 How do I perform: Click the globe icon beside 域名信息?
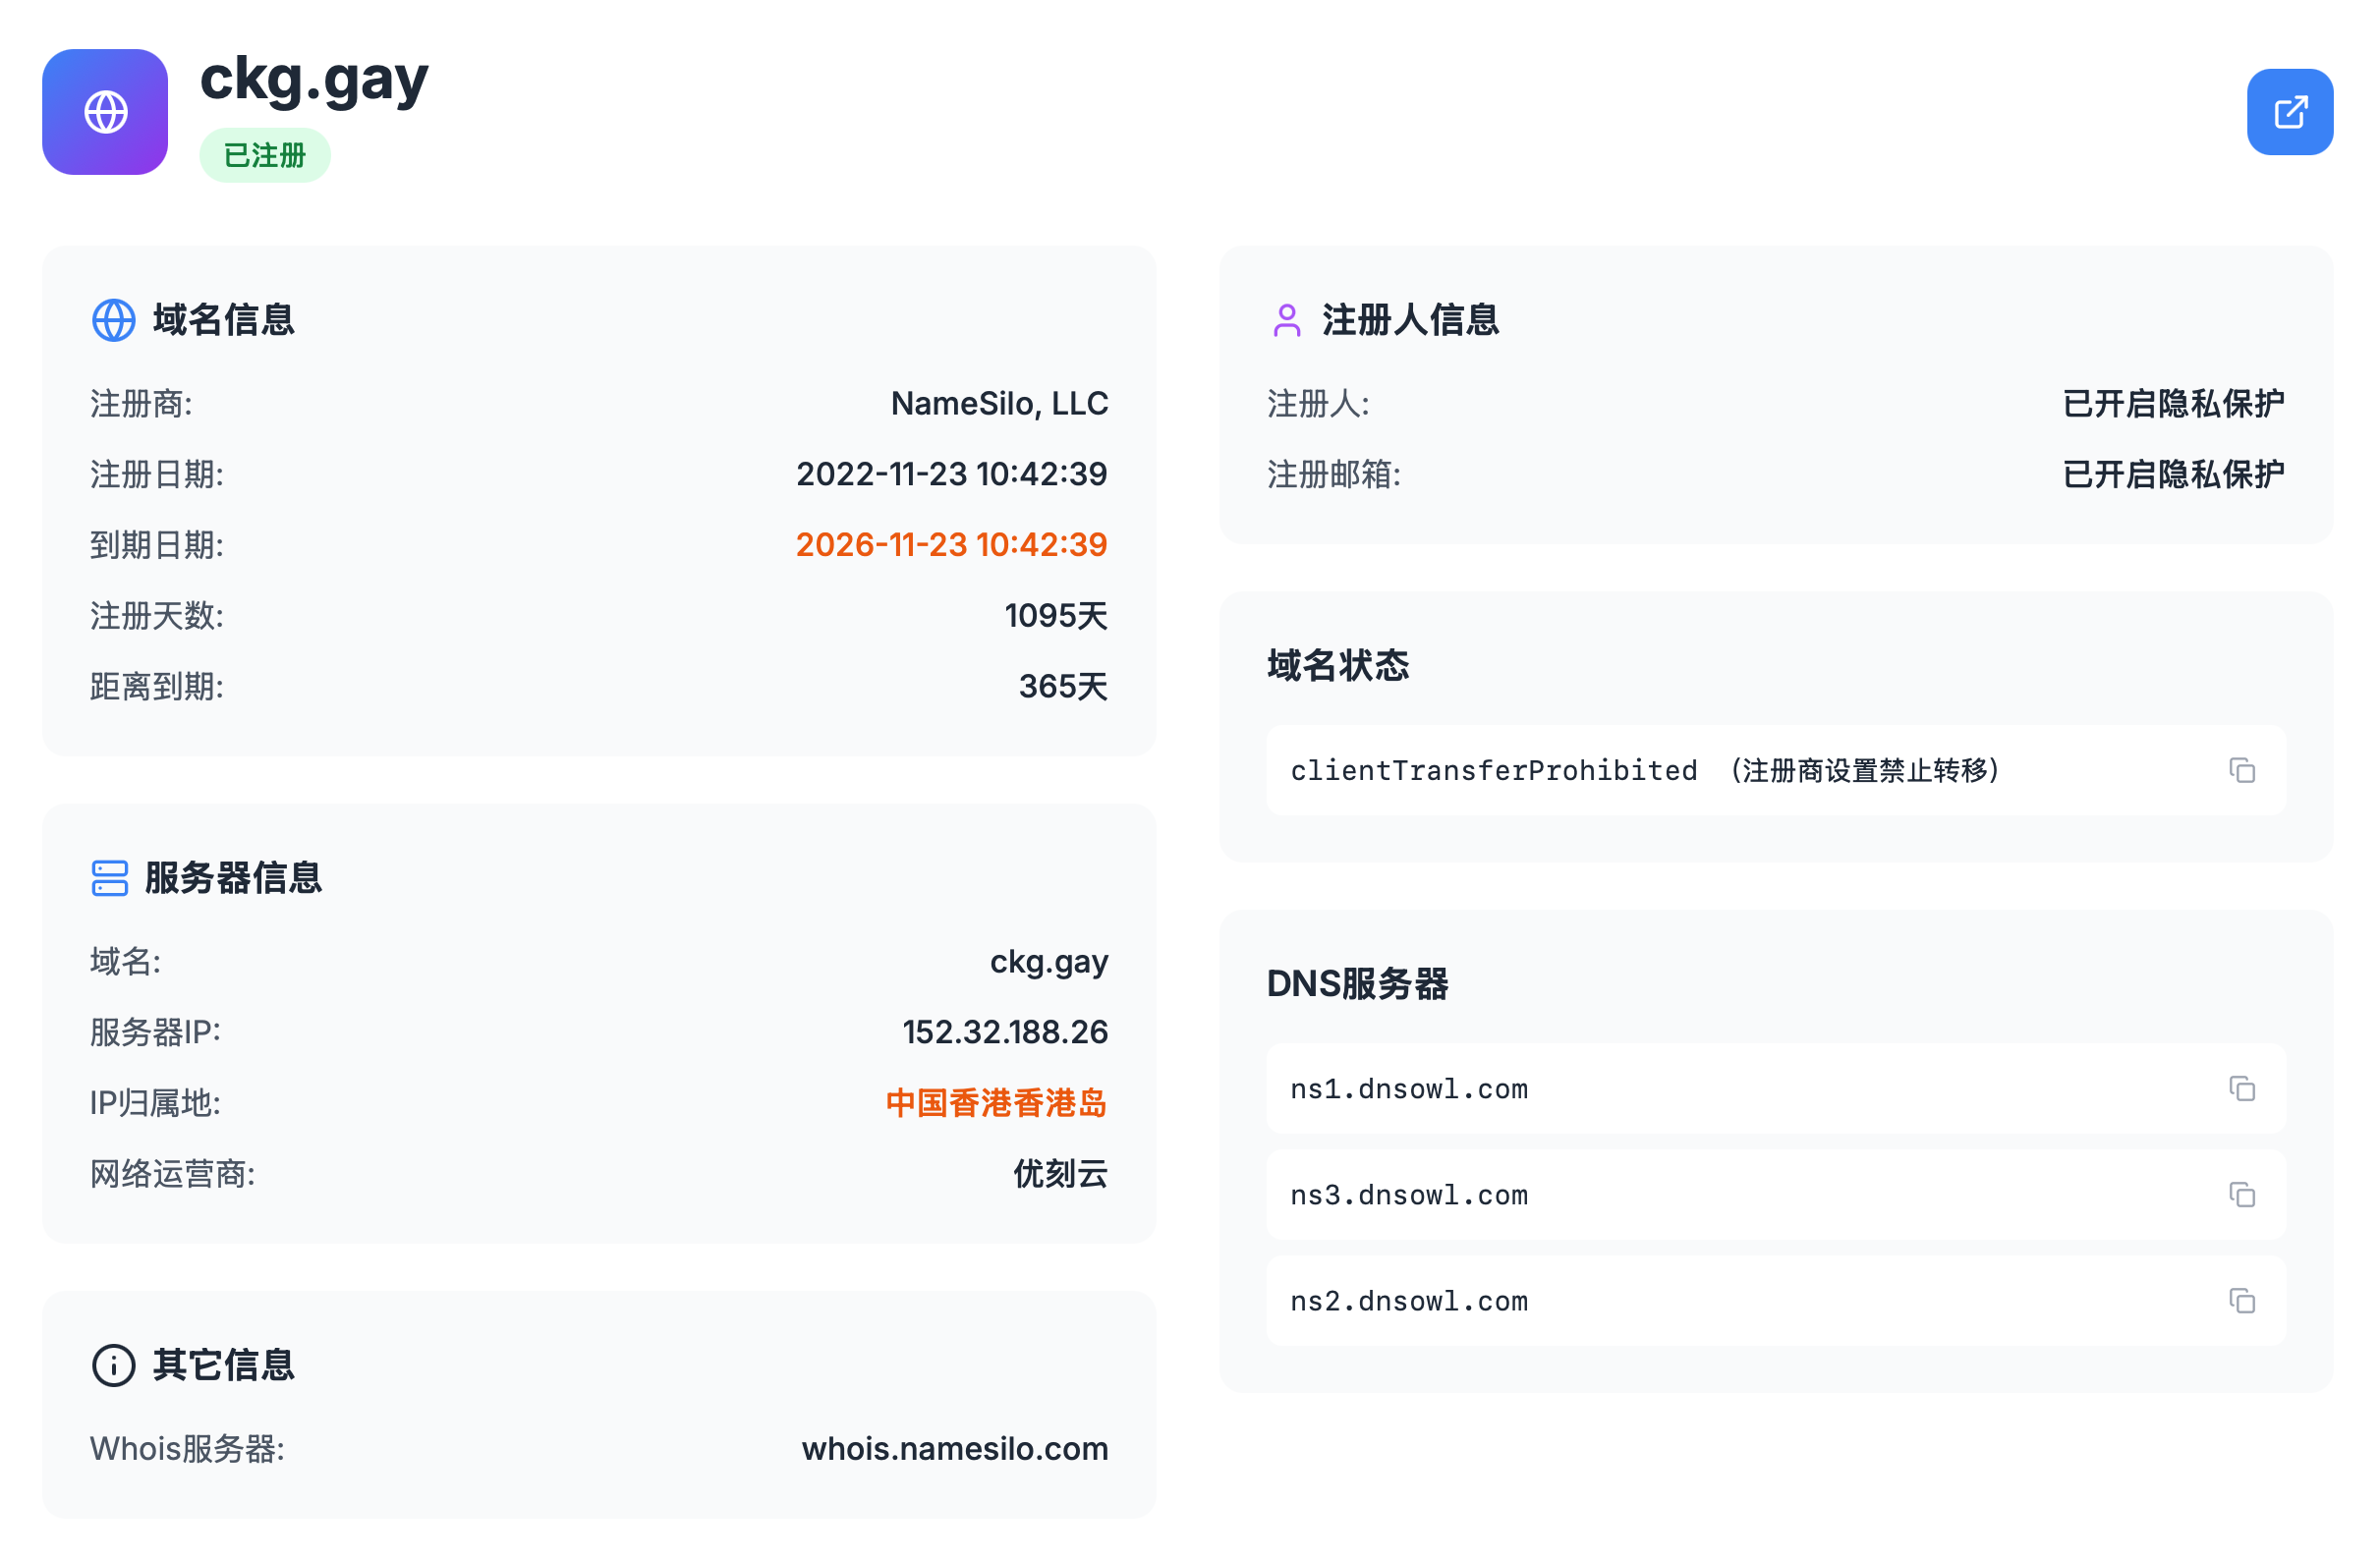click(114, 320)
